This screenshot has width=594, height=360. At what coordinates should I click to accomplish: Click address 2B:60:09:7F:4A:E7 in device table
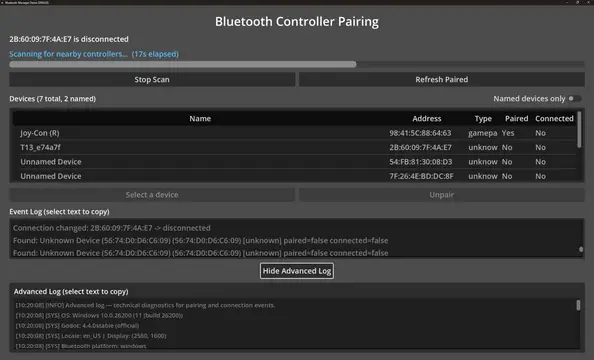click(x=420, y=147)
